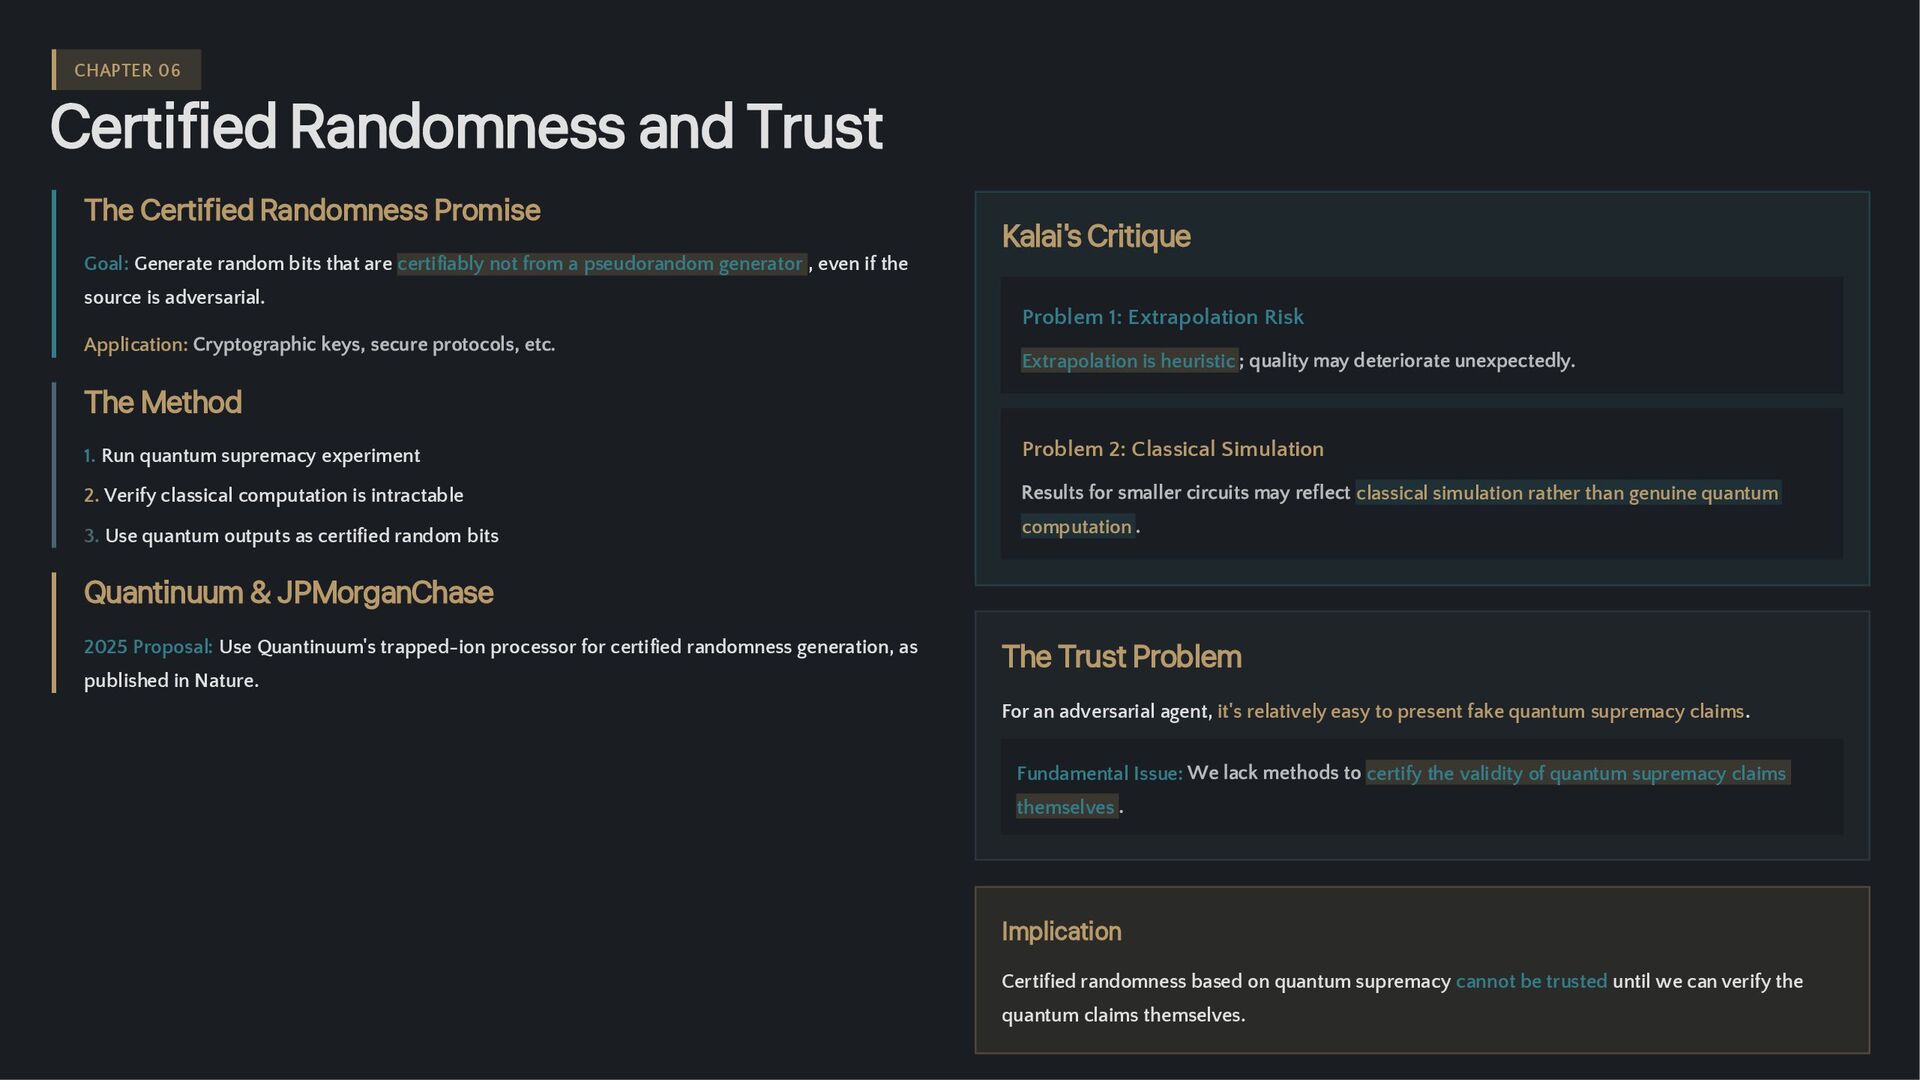Image resolution: width=1920 pixels, height=1080 pixels.
Task: Click the CHAPTER 06 badge
Action: [127, 70]
